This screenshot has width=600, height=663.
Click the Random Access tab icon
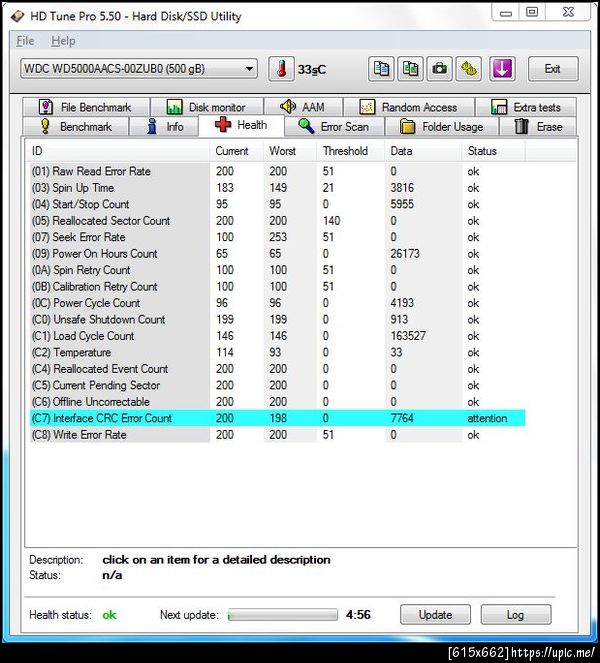367,107
